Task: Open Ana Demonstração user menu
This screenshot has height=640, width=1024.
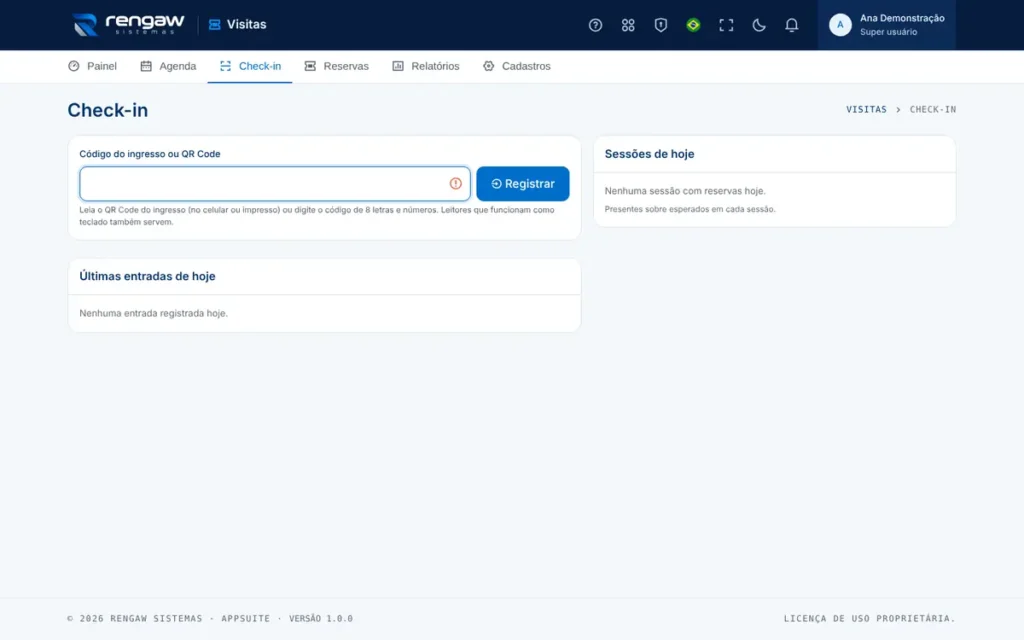Action: (886, 25)
